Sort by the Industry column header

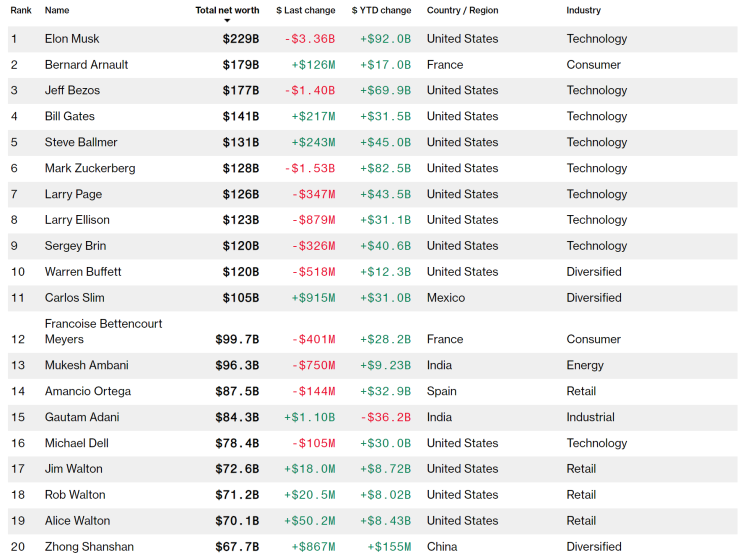pyautogui.click(x=584, y=10)
